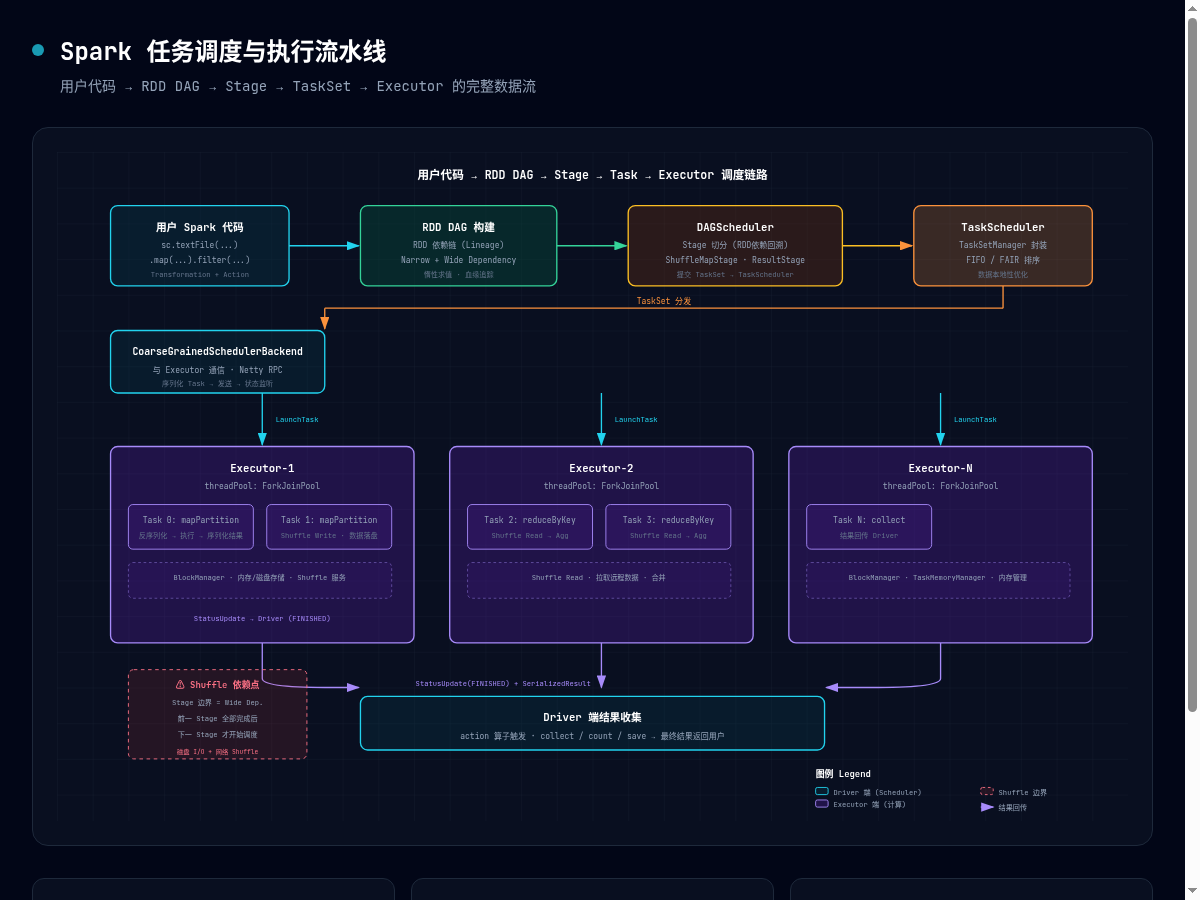Image resolution: width=1200 pixels, height=900 pixels.
Task: Select the Driver 端 (Scheduler) legend swatch
Action: coord(822,792)
